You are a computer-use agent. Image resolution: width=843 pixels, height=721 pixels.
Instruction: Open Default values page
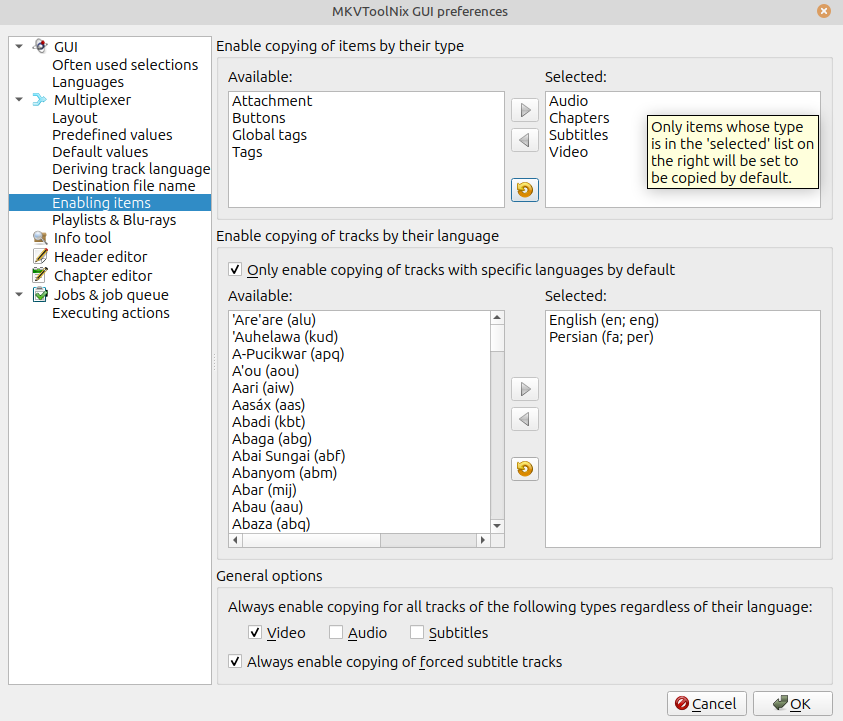coord(100,152)
